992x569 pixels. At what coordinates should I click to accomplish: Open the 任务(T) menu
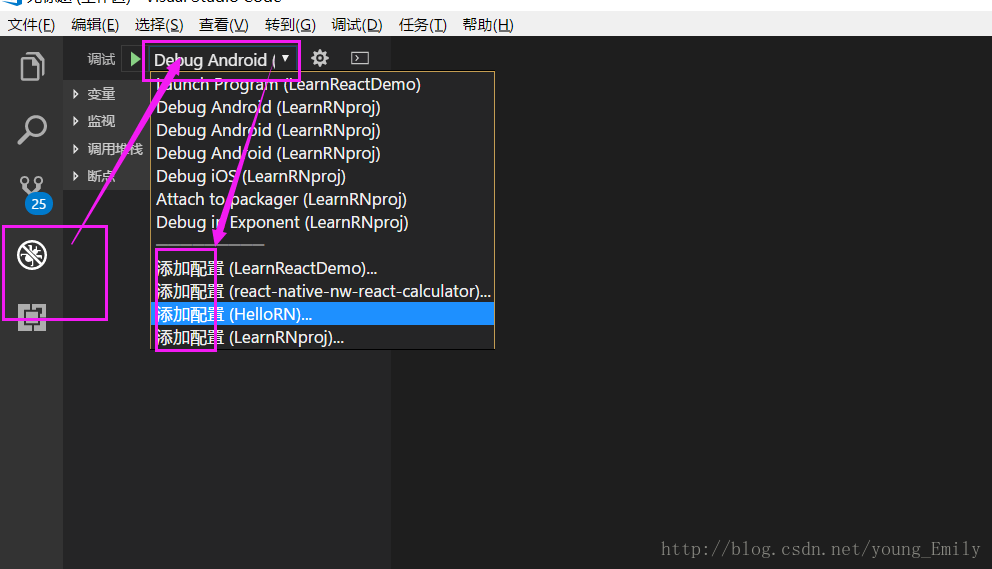(x=423, y=25)
